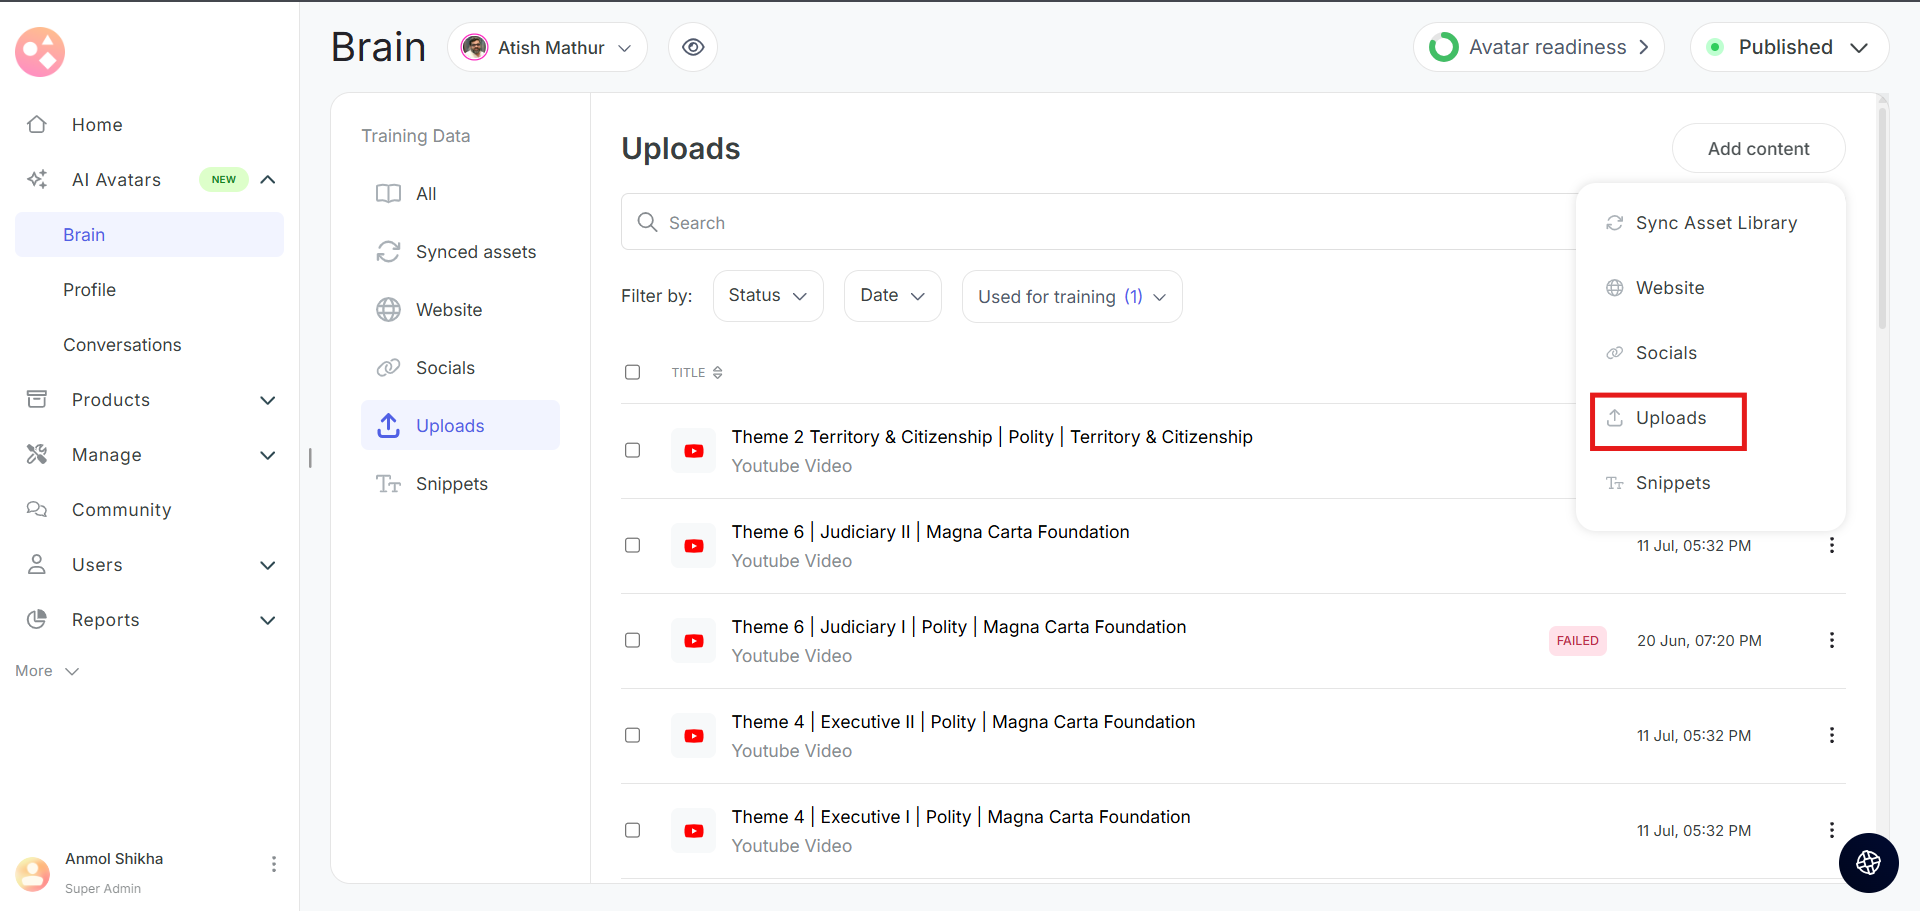The height and width of the screenshot is (911, 1920).
Task: Open three-dot menu for Theme 4 Executive II
Action: (1831, 735)
